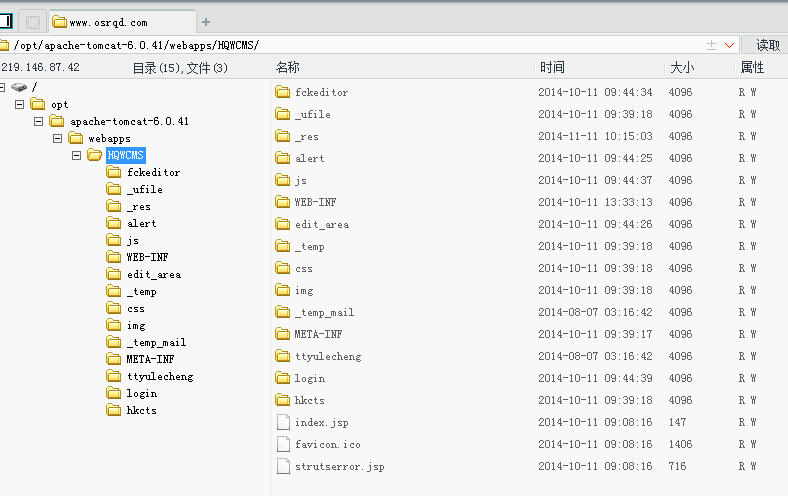Collapse the webapps tree node
788x496 pixels.
(57, 138)
